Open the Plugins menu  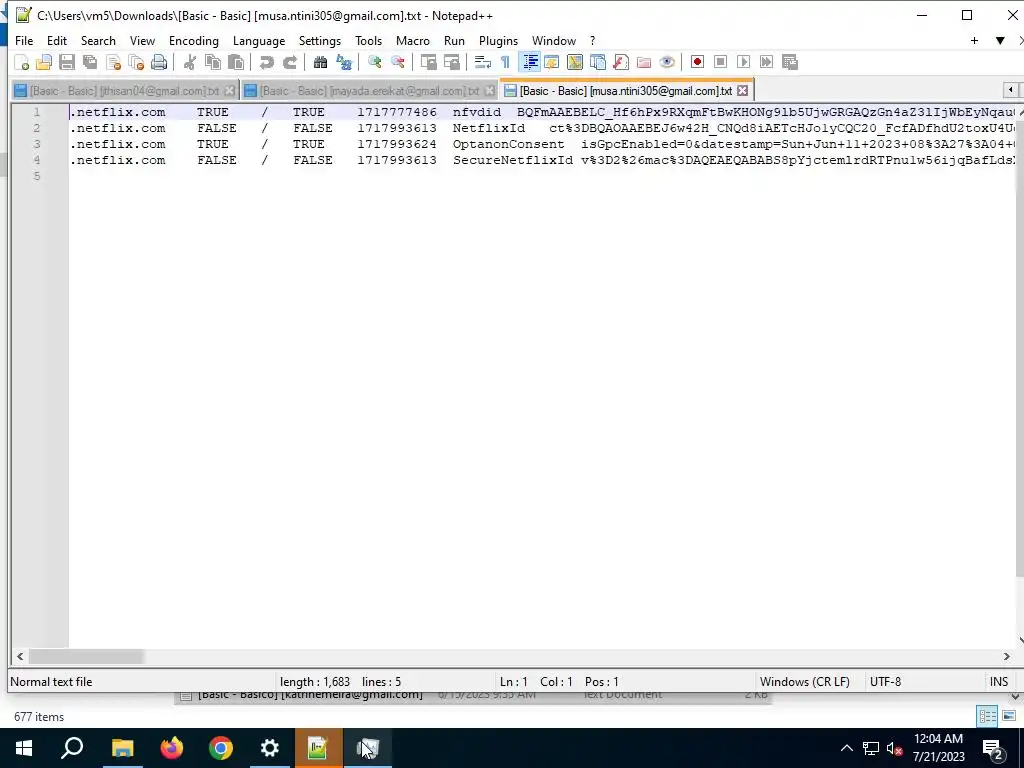498,40
